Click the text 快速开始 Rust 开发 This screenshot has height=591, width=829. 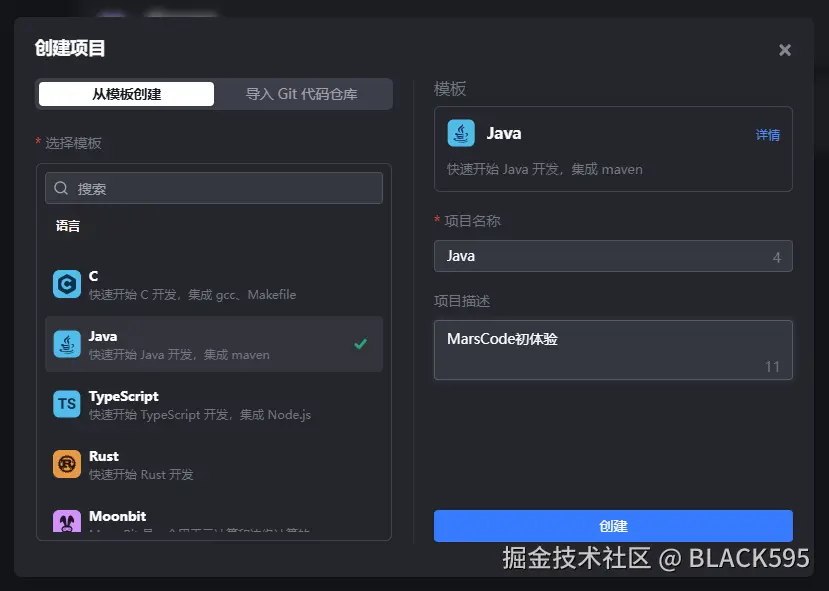[141, 475]
